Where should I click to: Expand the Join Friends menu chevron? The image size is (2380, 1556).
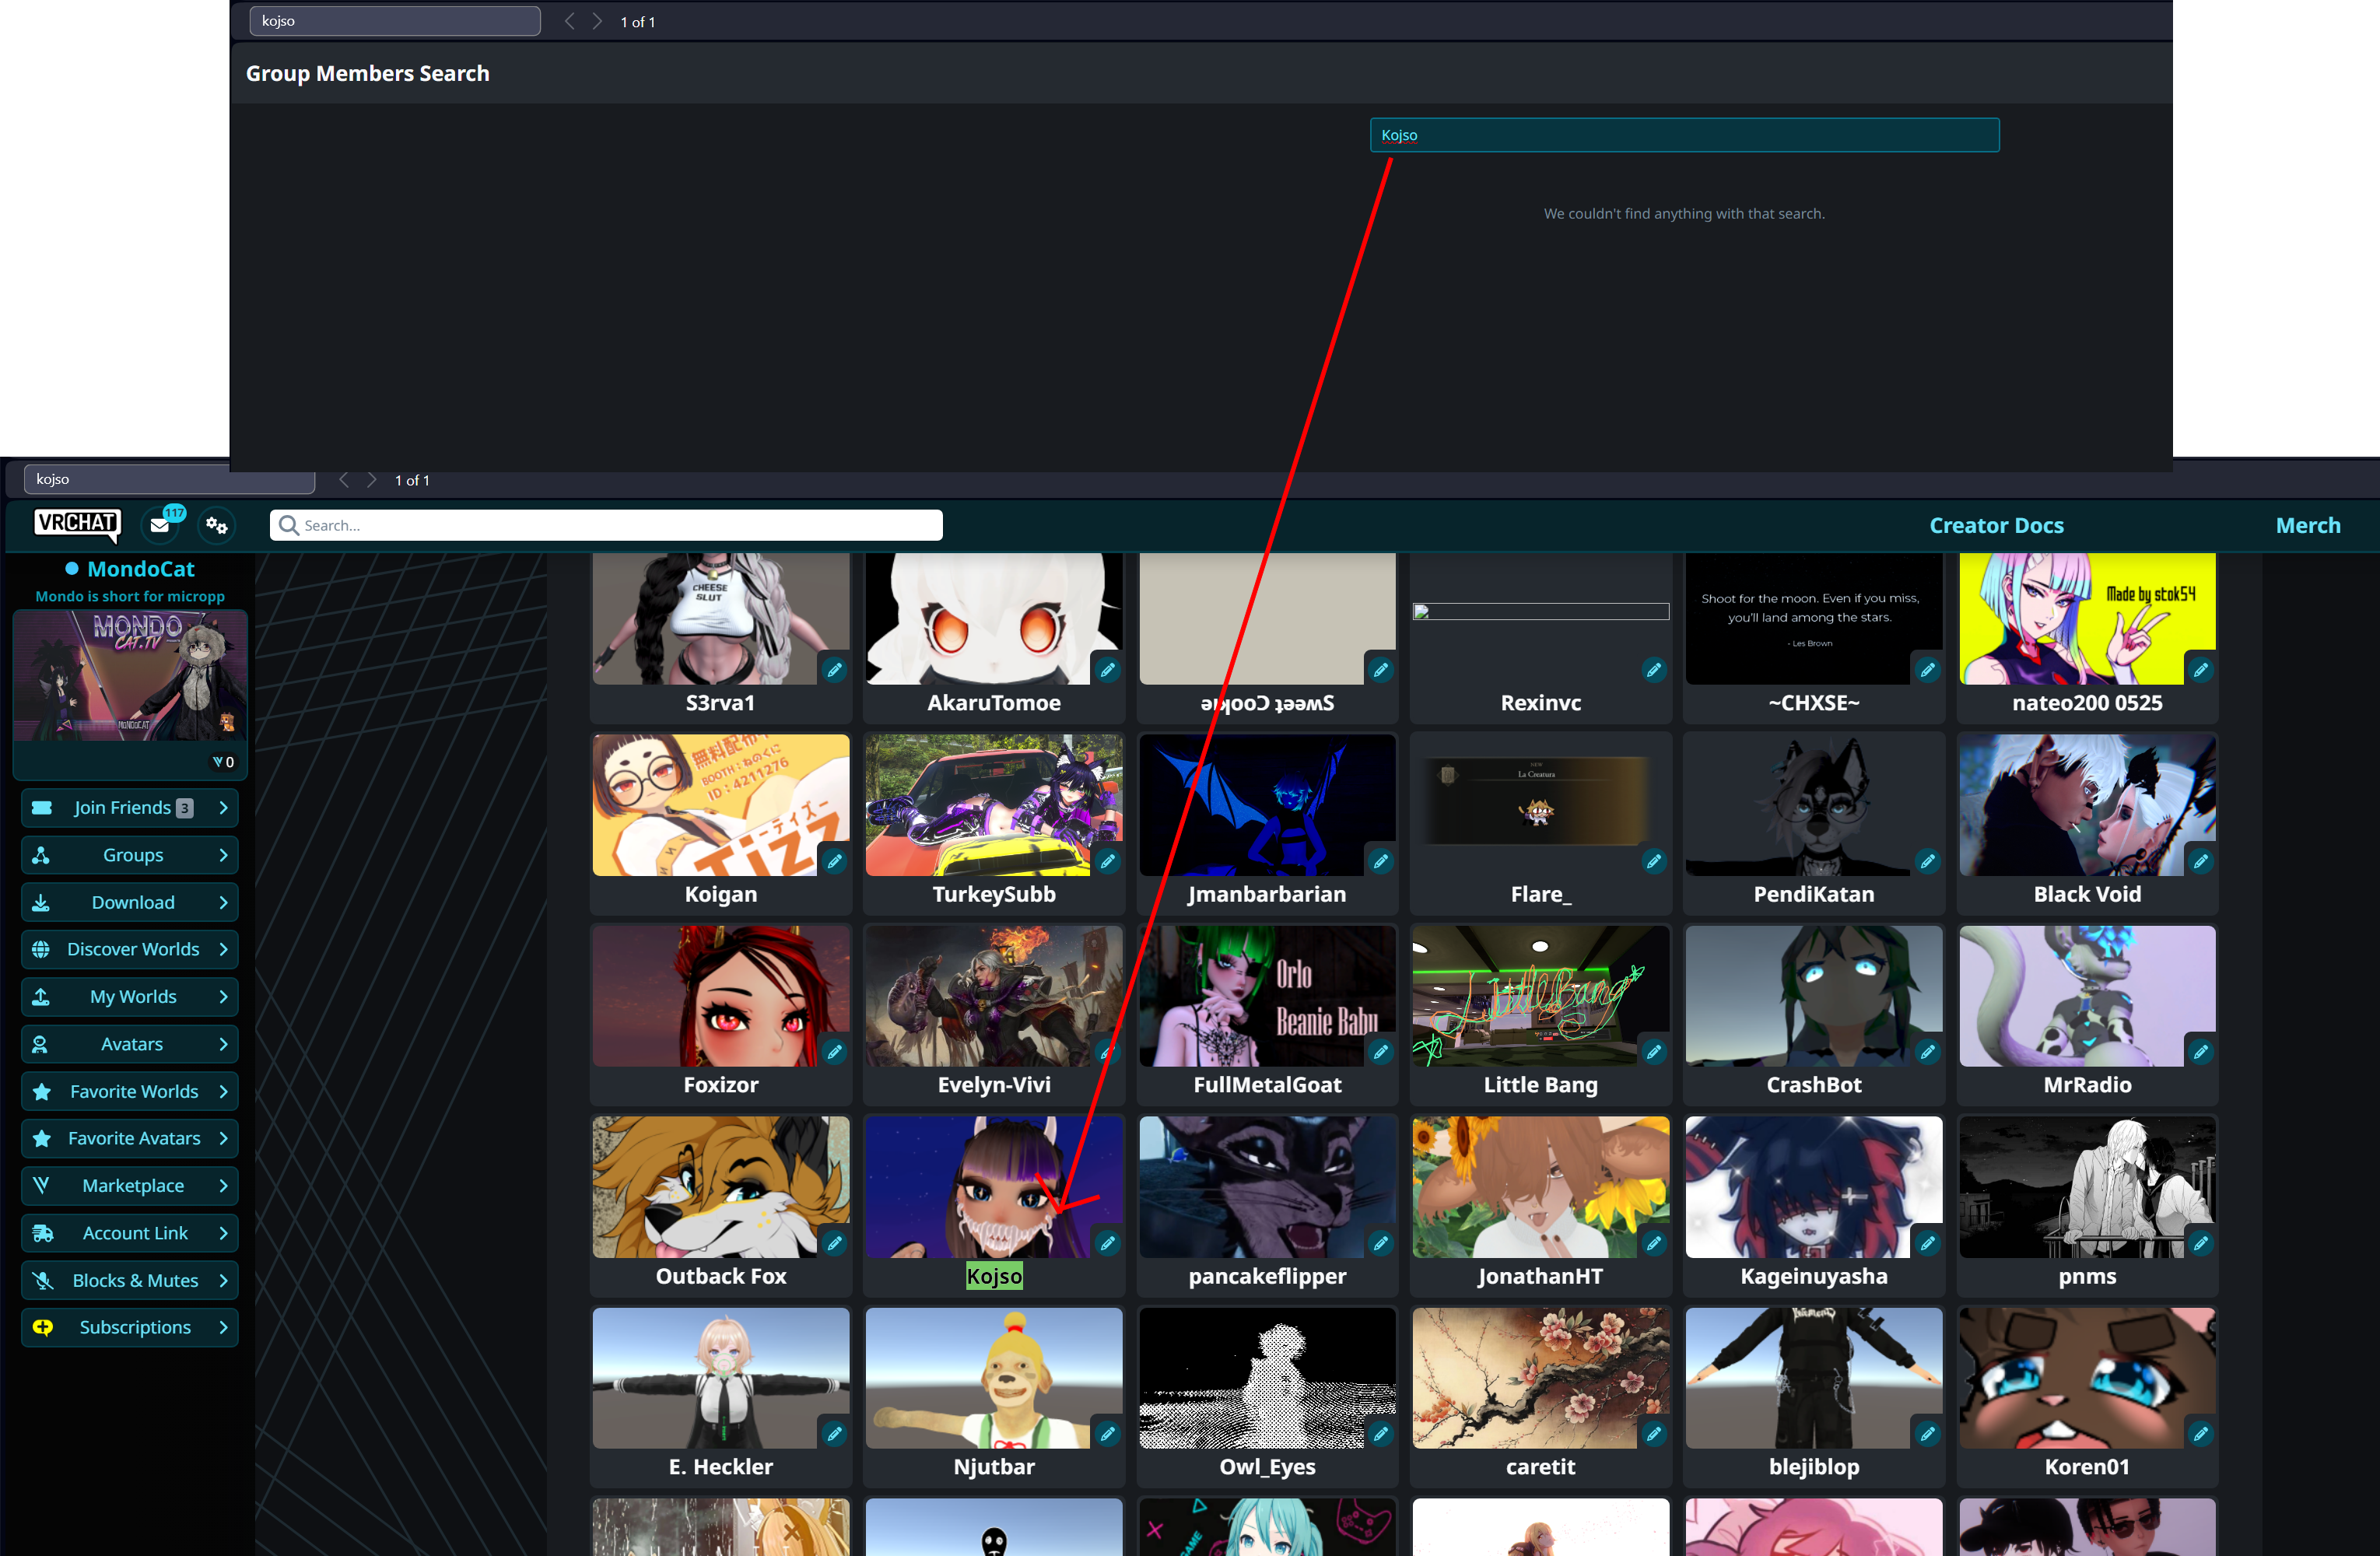click(x=223, y=808)
